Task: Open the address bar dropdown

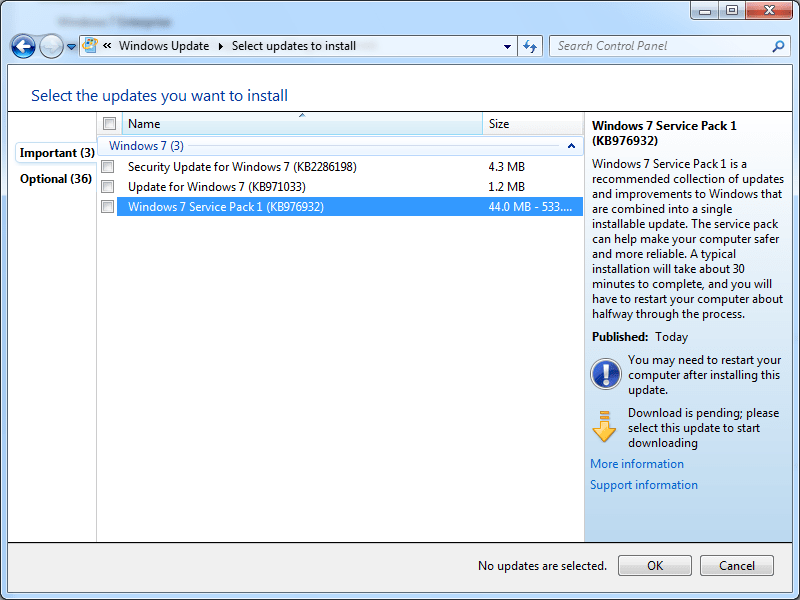Action: pos(505,46)
